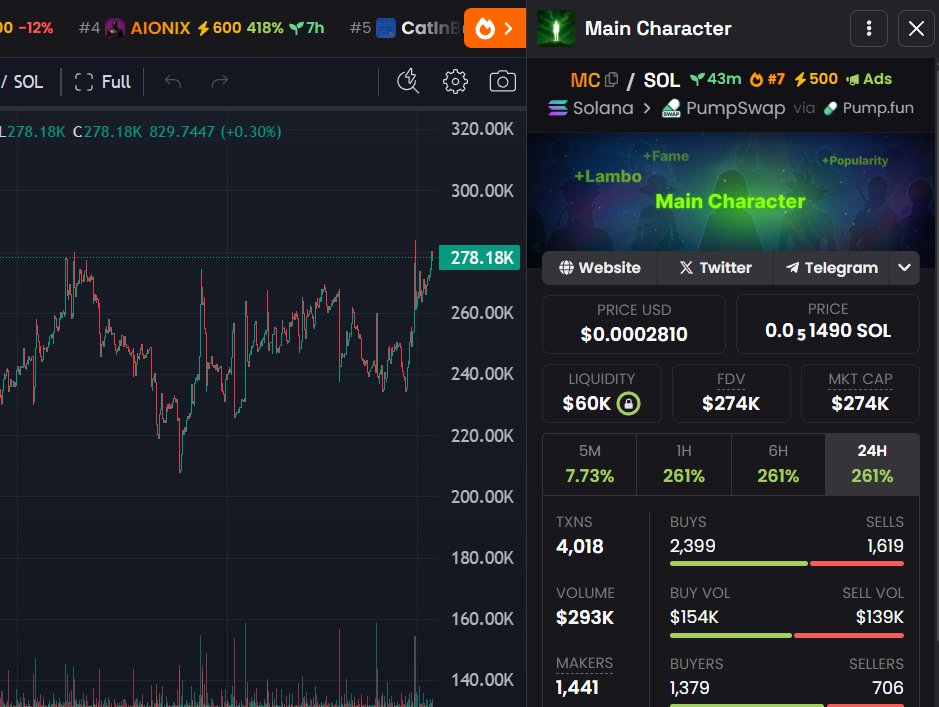
Task: Click the 278.18K current price label
Action: point(480,258)
